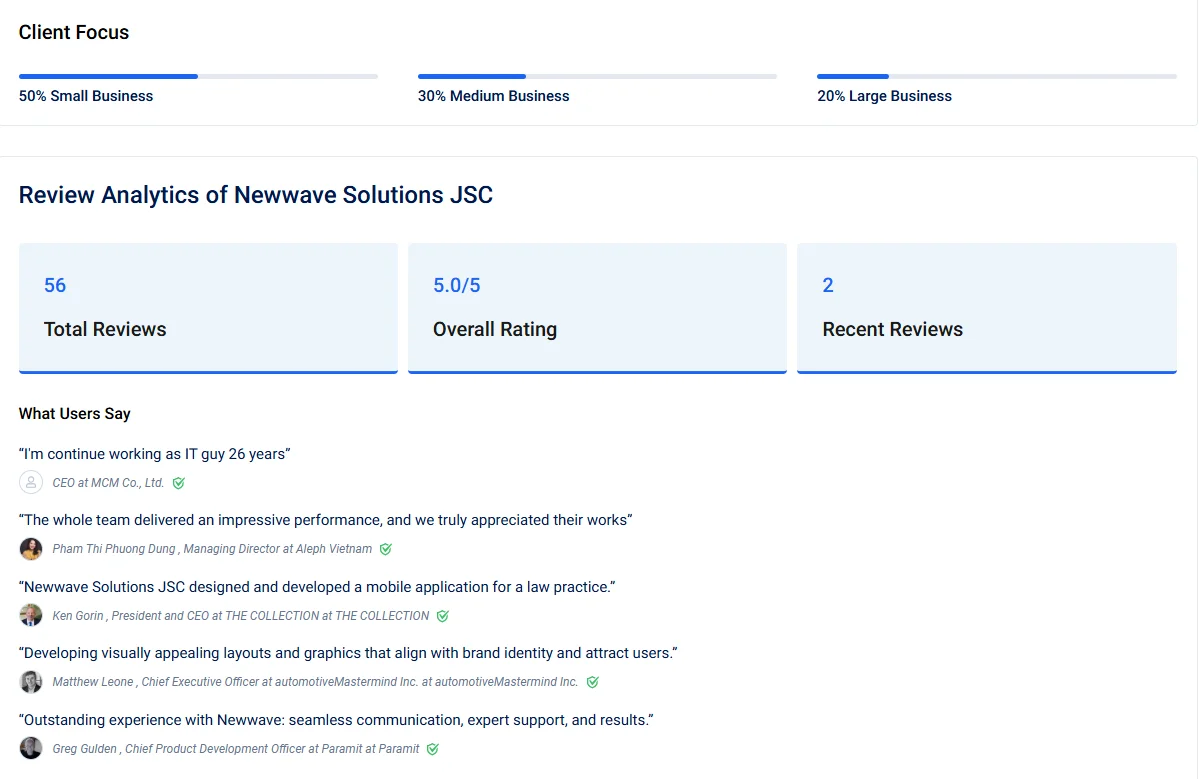Click the verified badge beside Matthew Leone

(x=592, y=681)
